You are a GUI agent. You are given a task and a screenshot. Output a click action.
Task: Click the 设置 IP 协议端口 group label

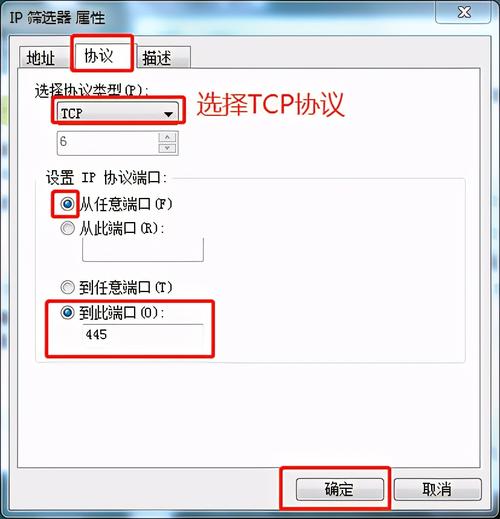[x=106, y=177]
